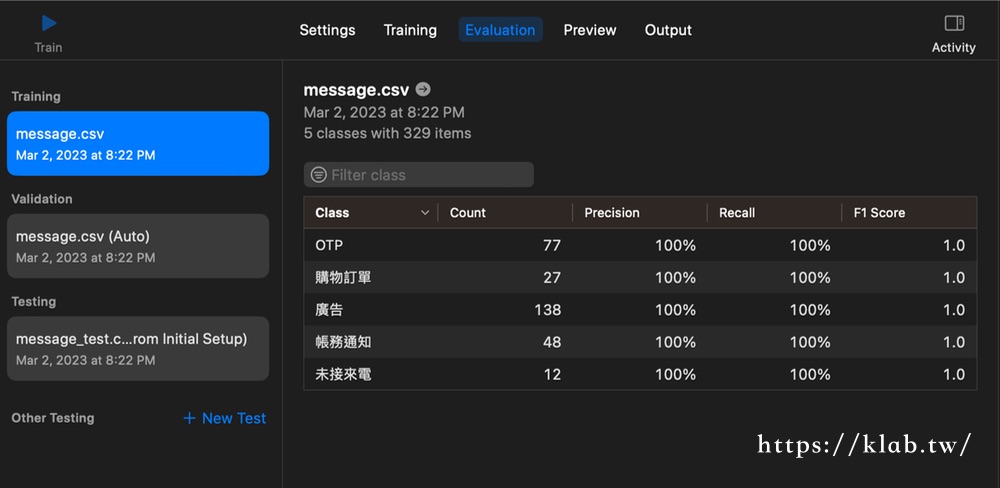
Task: Select the Evaluation tab
Action: click(500, 30)
